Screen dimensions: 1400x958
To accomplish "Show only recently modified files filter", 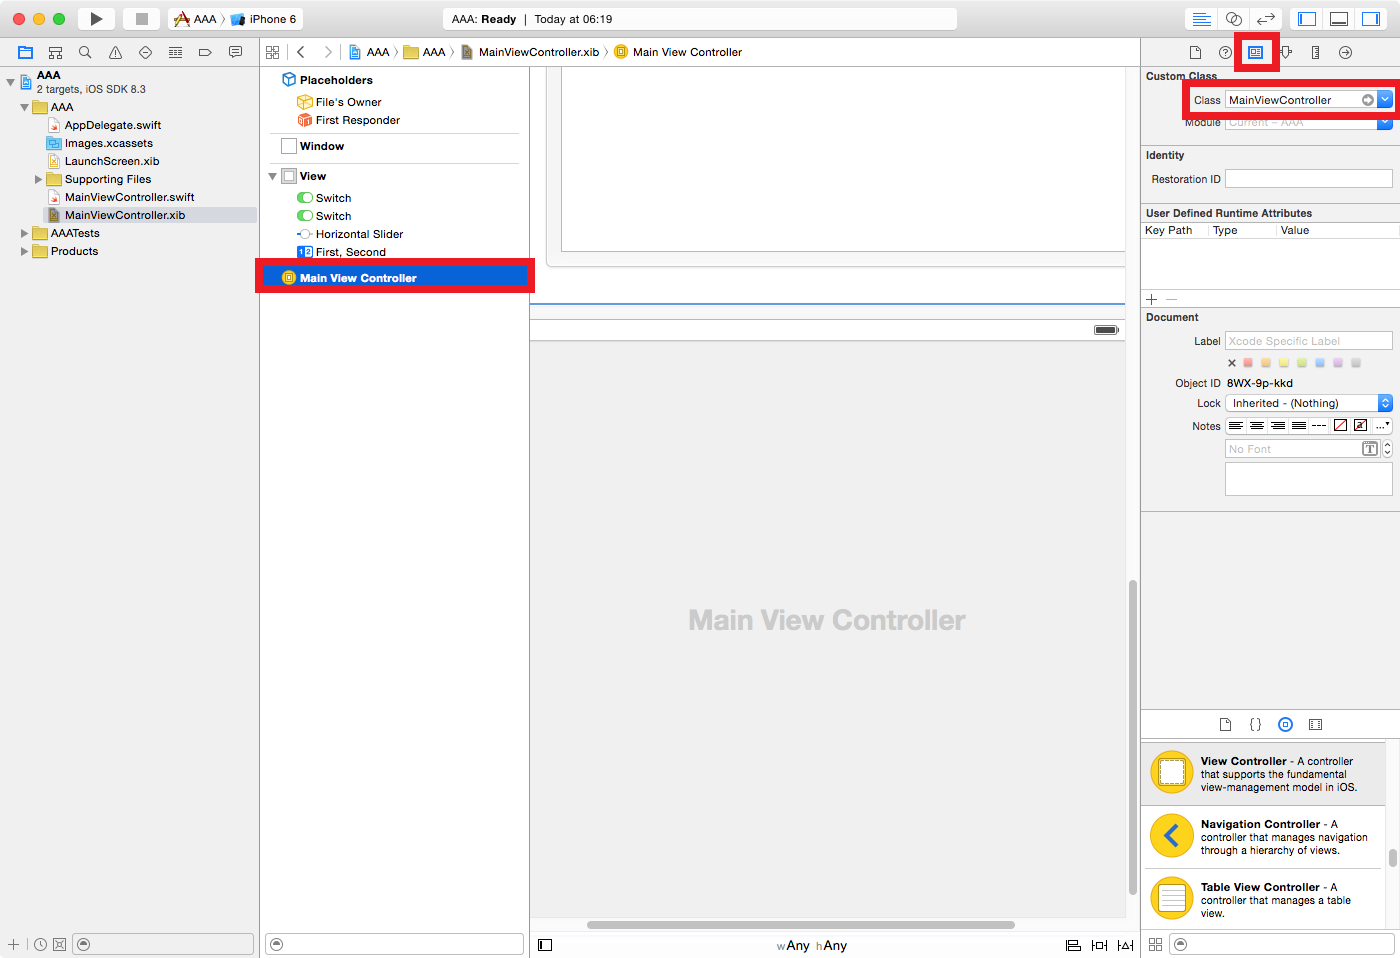I will click(x=40, y=944).
